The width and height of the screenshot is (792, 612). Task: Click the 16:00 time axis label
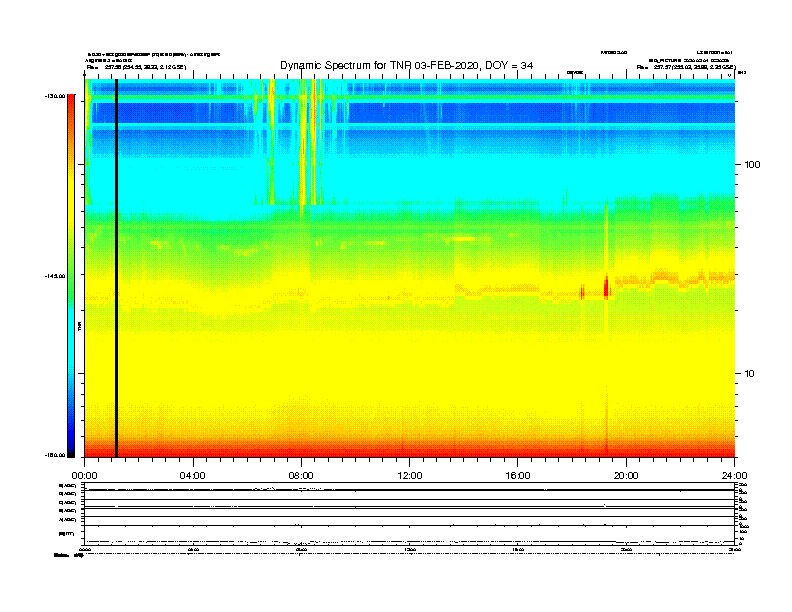(x=518, y=476)
